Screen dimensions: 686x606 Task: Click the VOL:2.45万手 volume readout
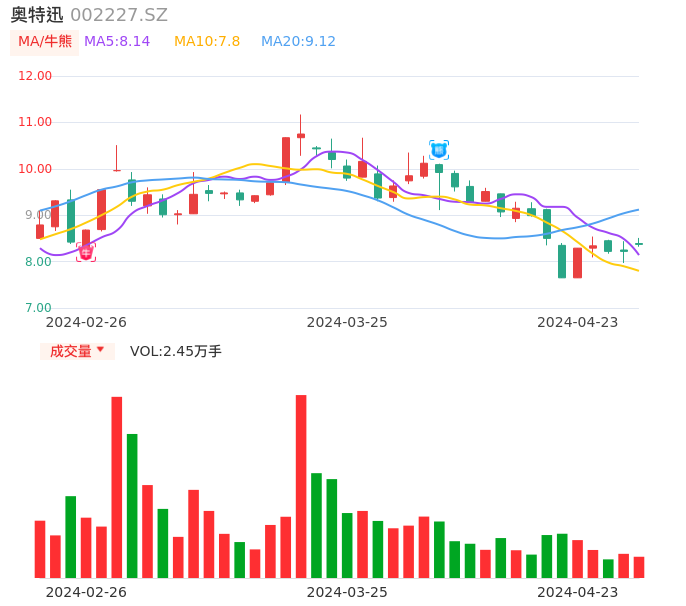pyautogui.click(x=176, y=351)
